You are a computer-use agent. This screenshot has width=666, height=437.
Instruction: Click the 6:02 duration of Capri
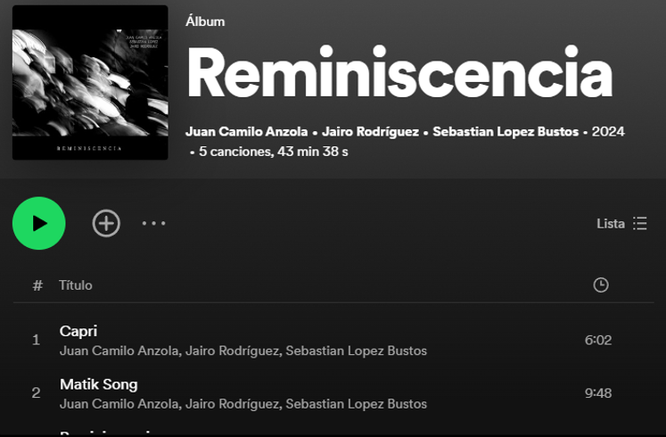pos(598,340)
